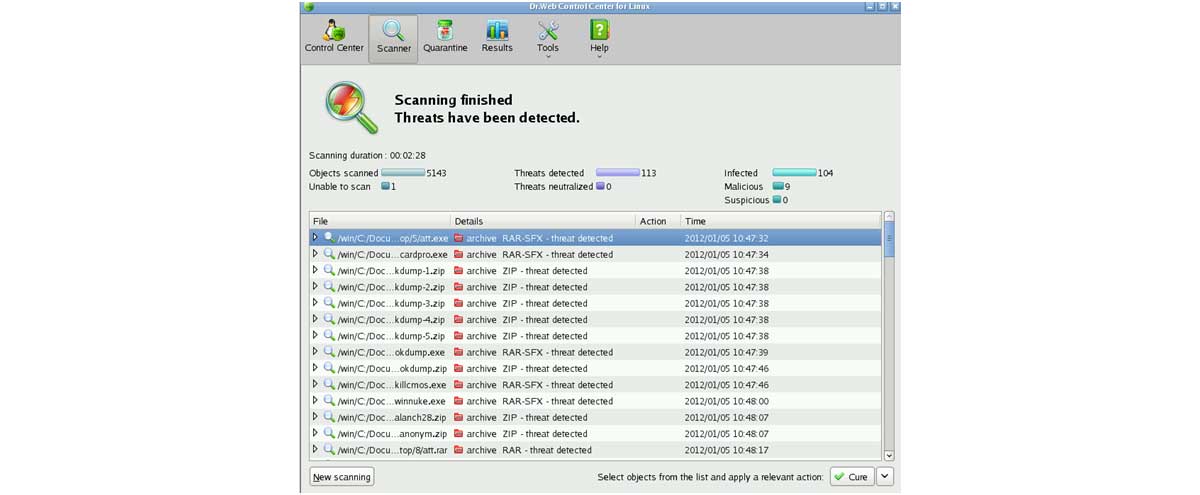Click magnifier icon of kdump-3.zip row

point(328,303)
